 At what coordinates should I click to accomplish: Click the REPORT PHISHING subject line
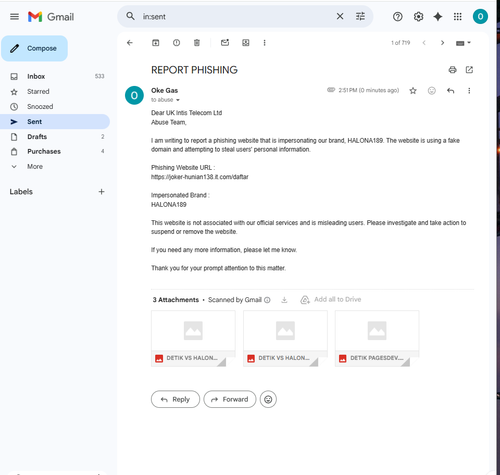point(194,70)
